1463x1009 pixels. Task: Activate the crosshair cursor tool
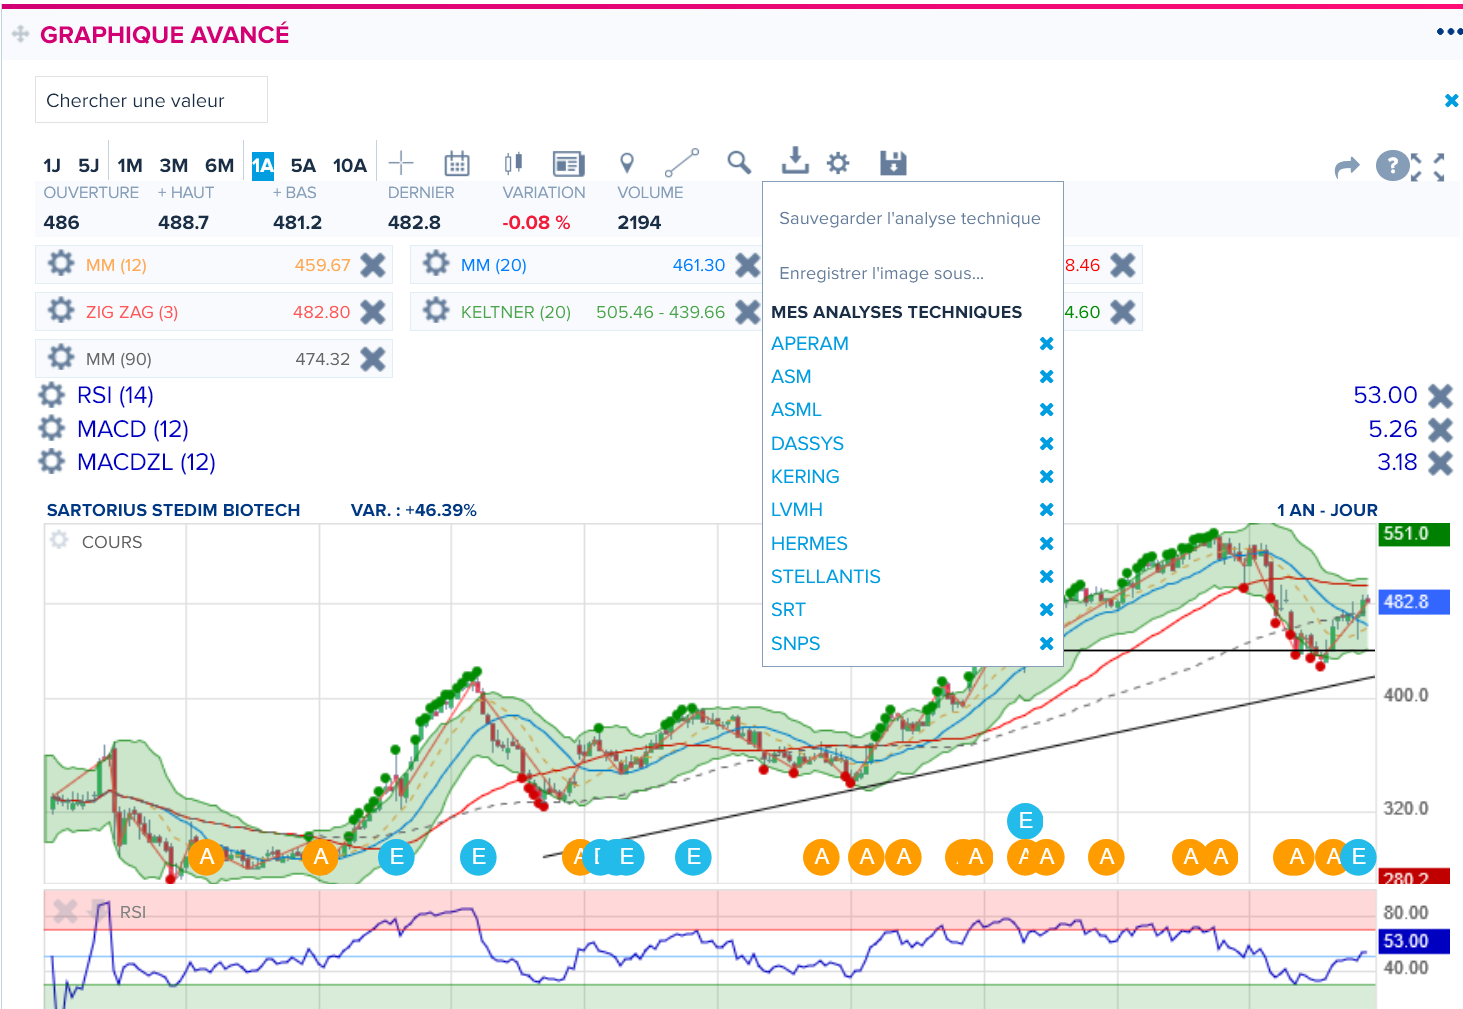[401, 163]
